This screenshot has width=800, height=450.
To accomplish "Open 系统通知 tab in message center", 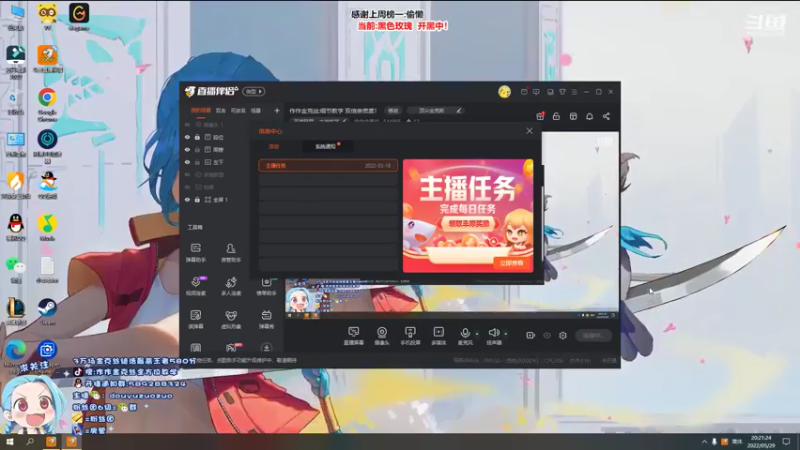I will click(326, 146).
